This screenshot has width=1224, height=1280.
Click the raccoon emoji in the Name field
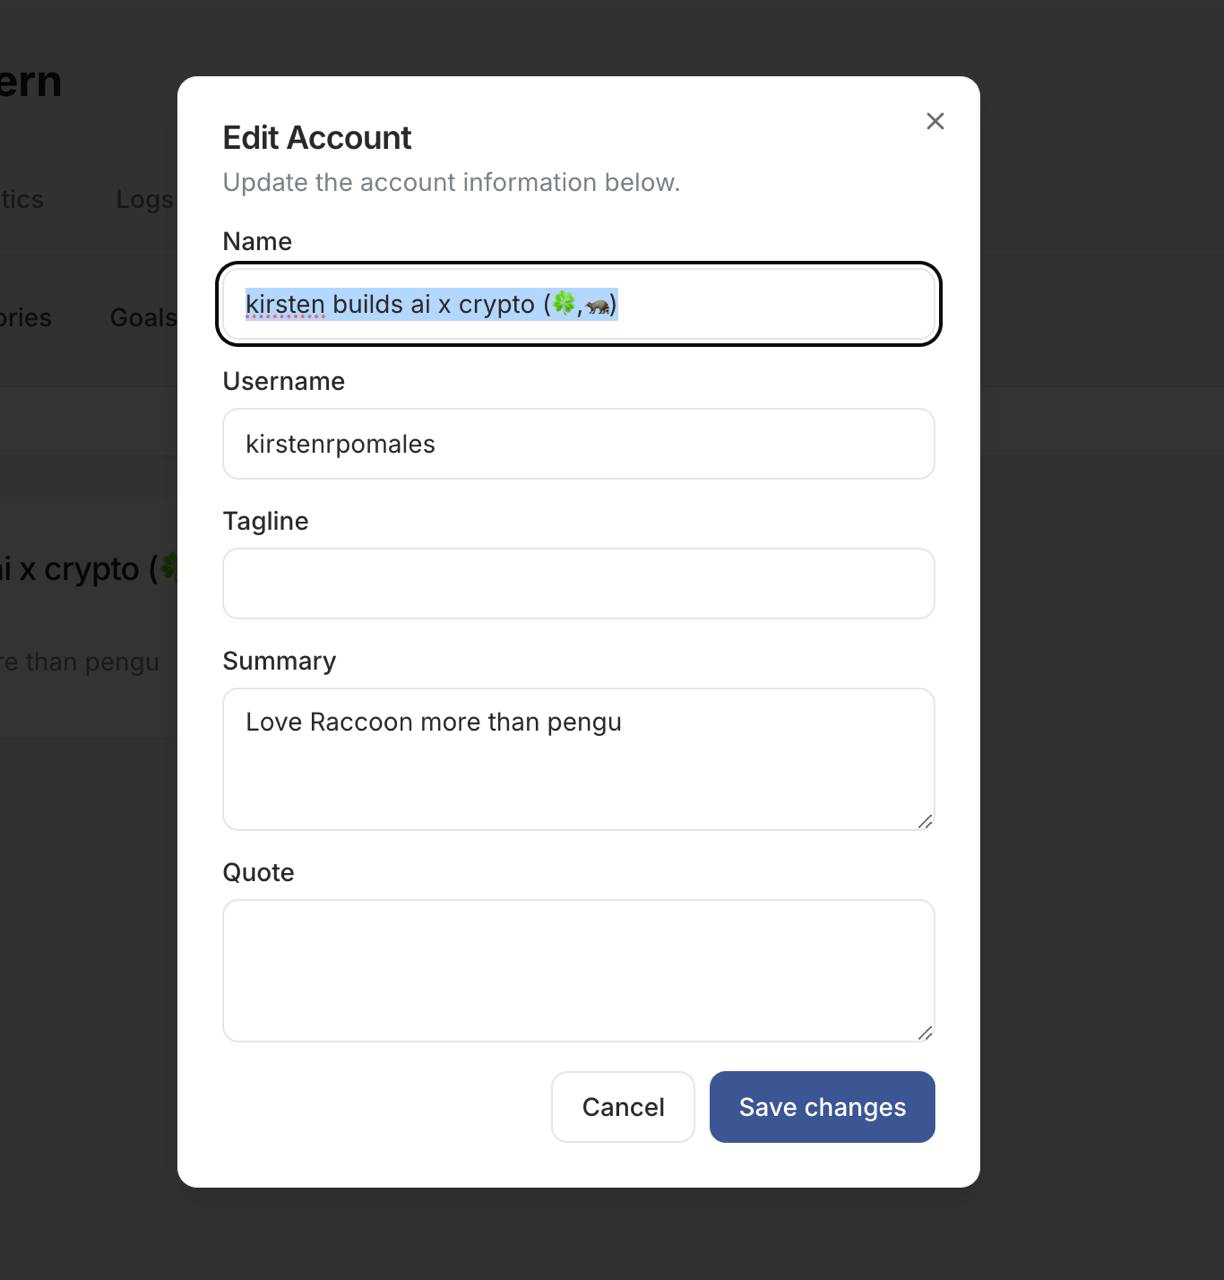(x=600, y=306)
